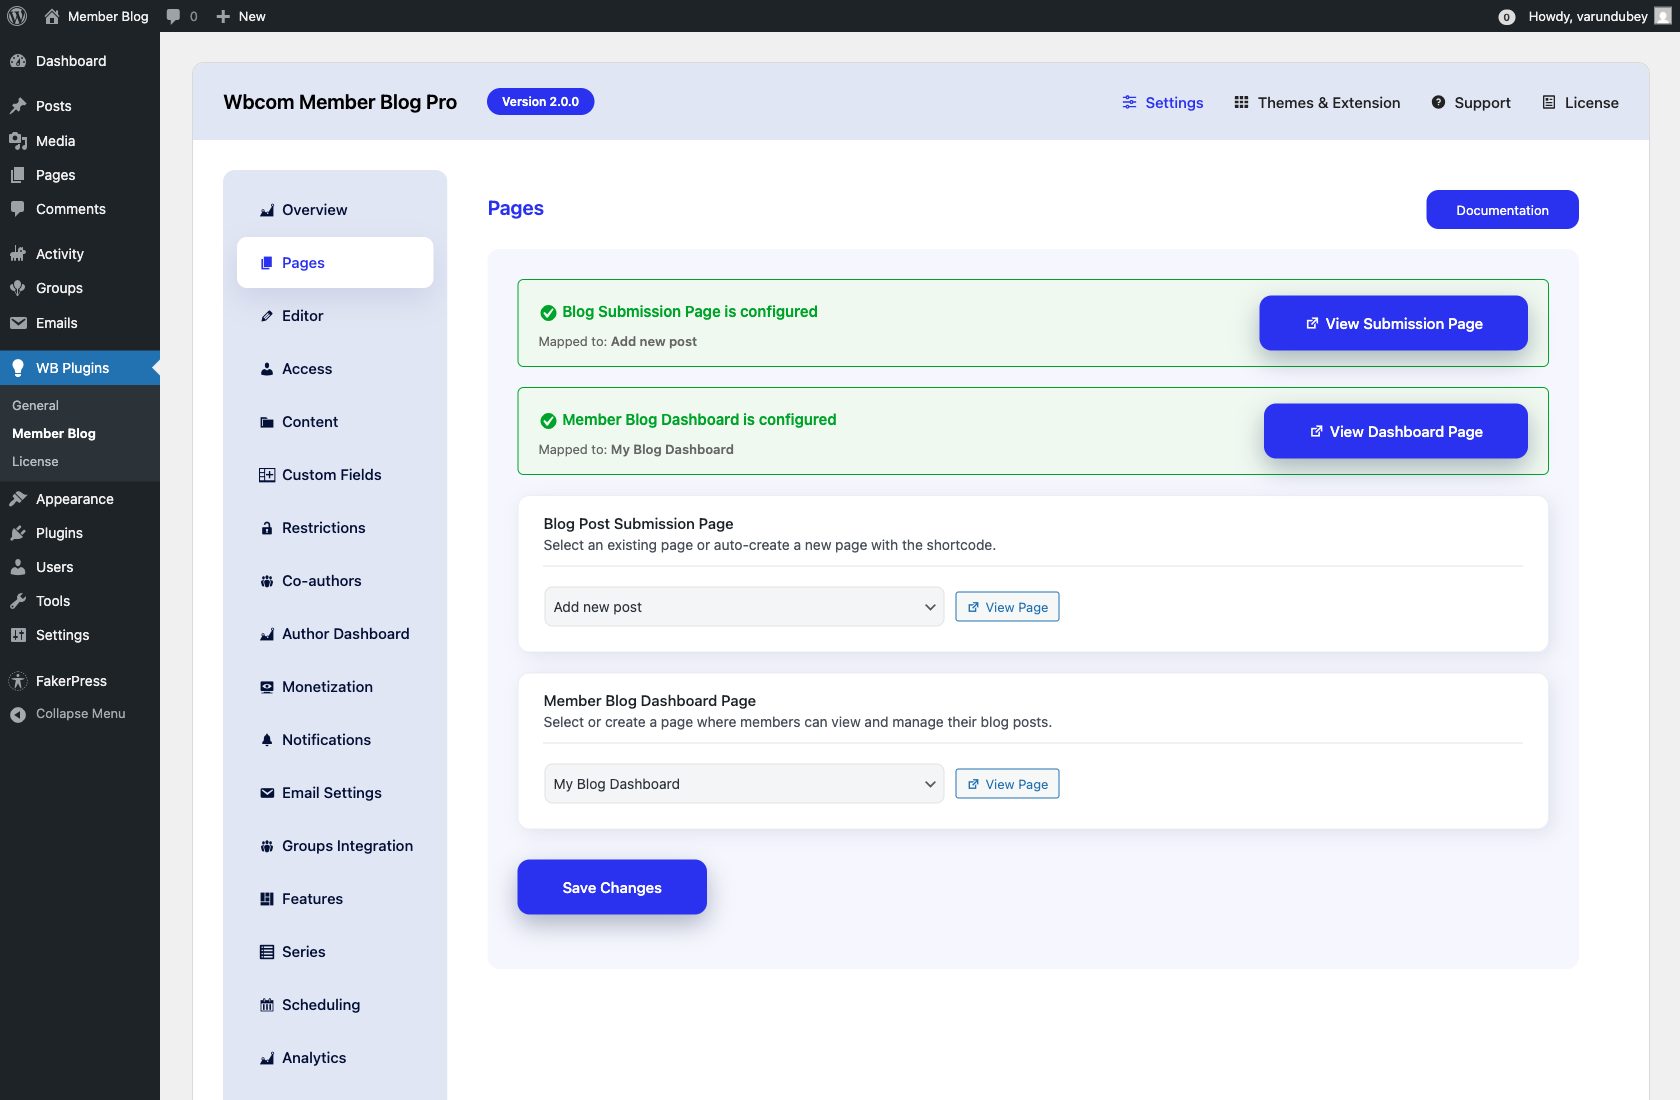Click the Analytics chart icon
Image resolution: width=1680 pixels, height=1100 pixels.
tap(266, 1058)
